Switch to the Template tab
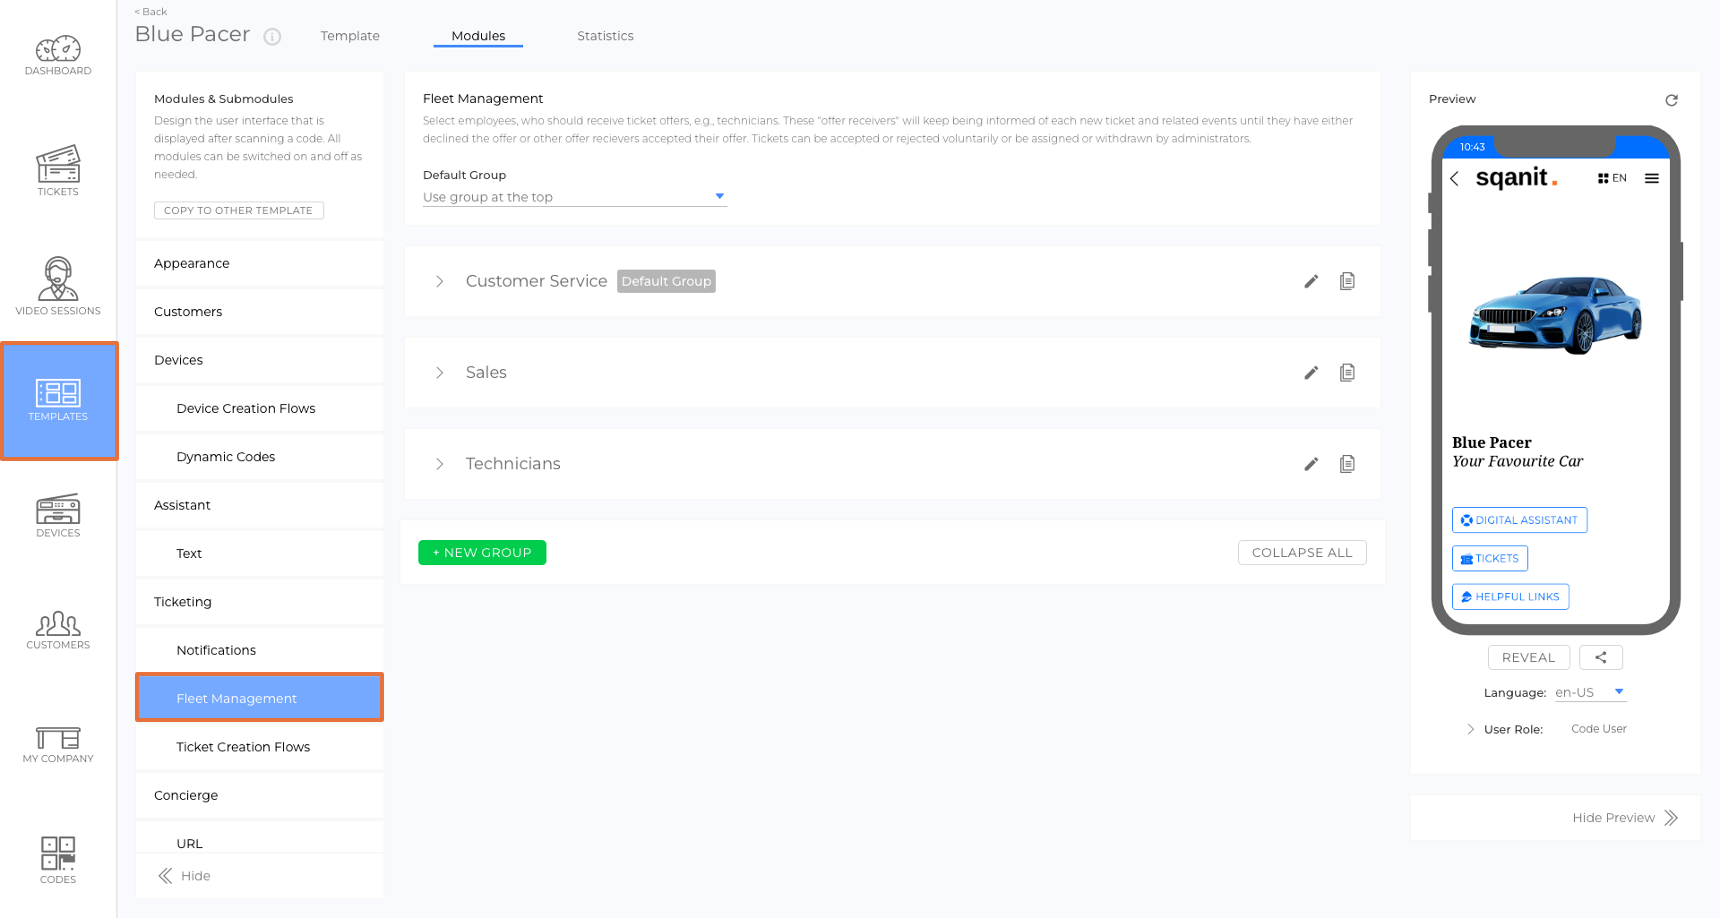Viewport: 1720px width, 918px height. [350, 36]
